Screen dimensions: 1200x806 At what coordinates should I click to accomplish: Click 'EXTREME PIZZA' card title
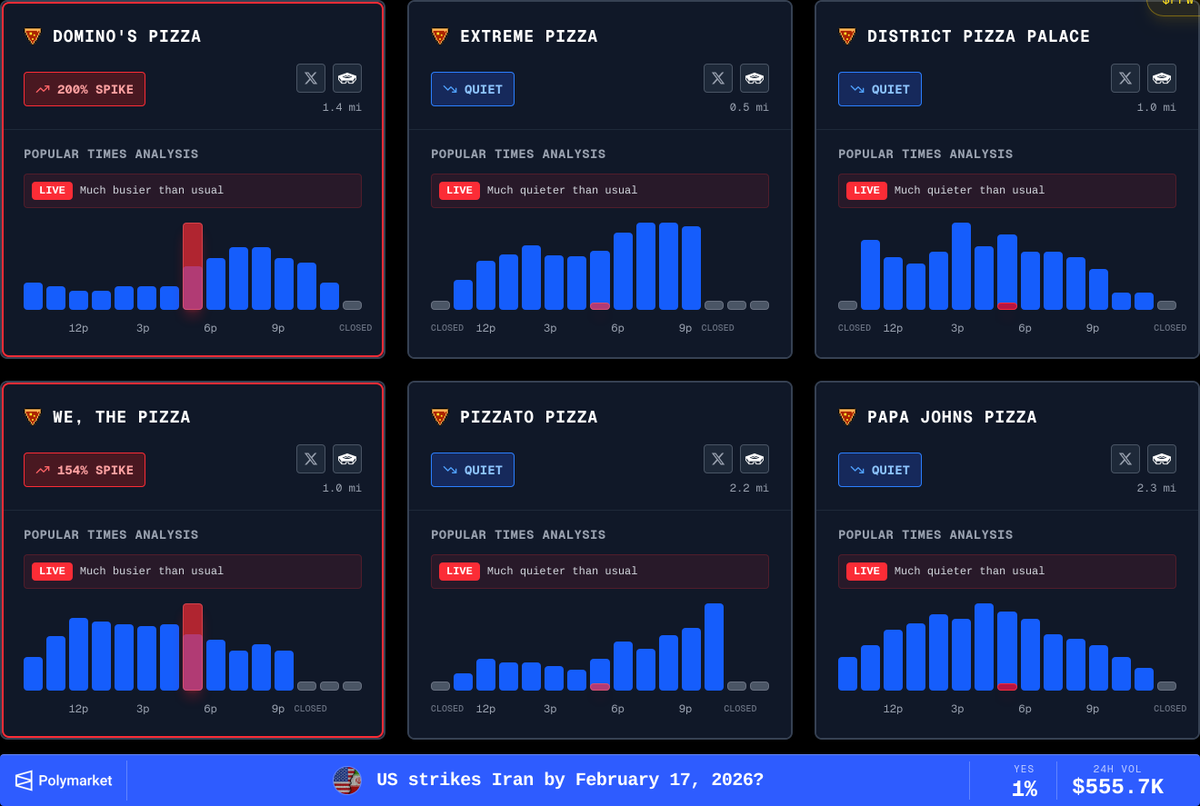point(529,36)
